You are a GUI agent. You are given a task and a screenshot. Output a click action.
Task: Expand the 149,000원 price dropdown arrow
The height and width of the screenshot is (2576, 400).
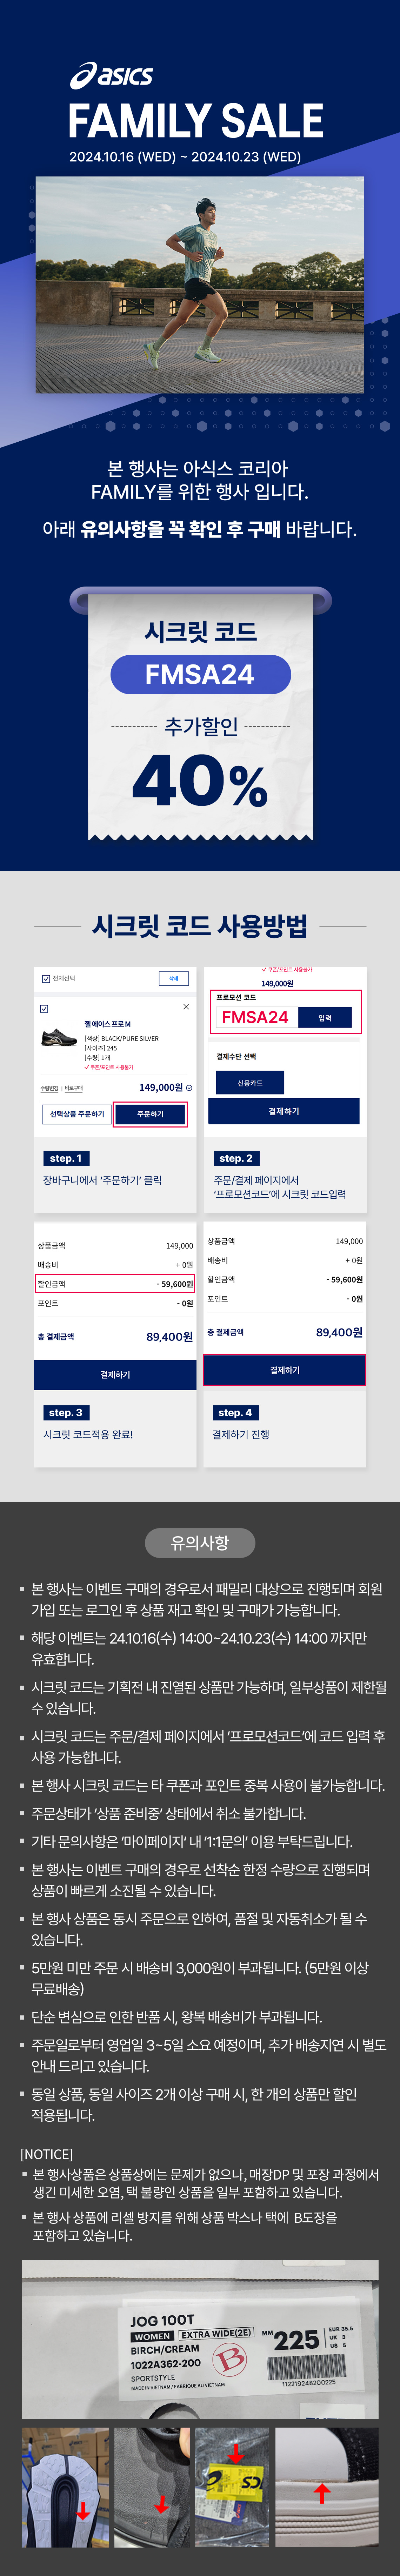[x=189, y=1088]
